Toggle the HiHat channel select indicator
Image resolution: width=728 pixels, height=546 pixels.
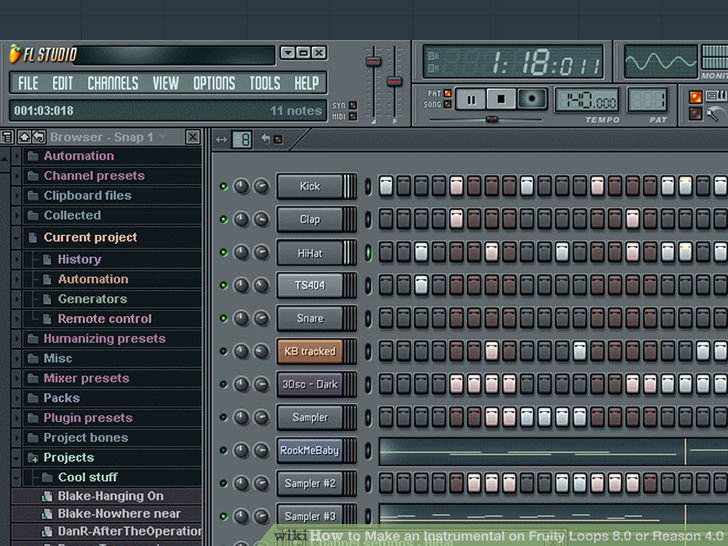[x=368, y=253]
